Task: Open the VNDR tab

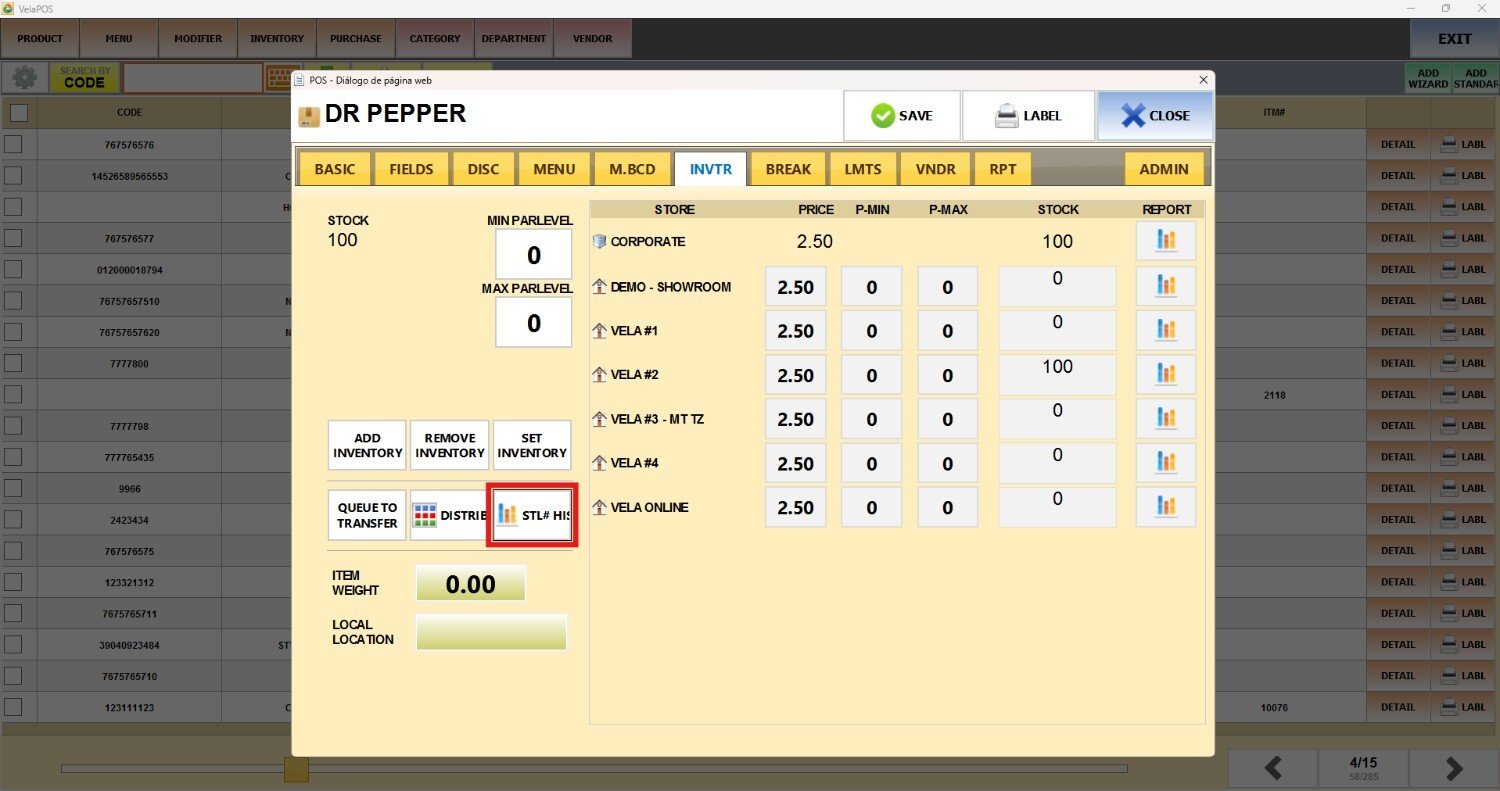Action: (935, 169)
